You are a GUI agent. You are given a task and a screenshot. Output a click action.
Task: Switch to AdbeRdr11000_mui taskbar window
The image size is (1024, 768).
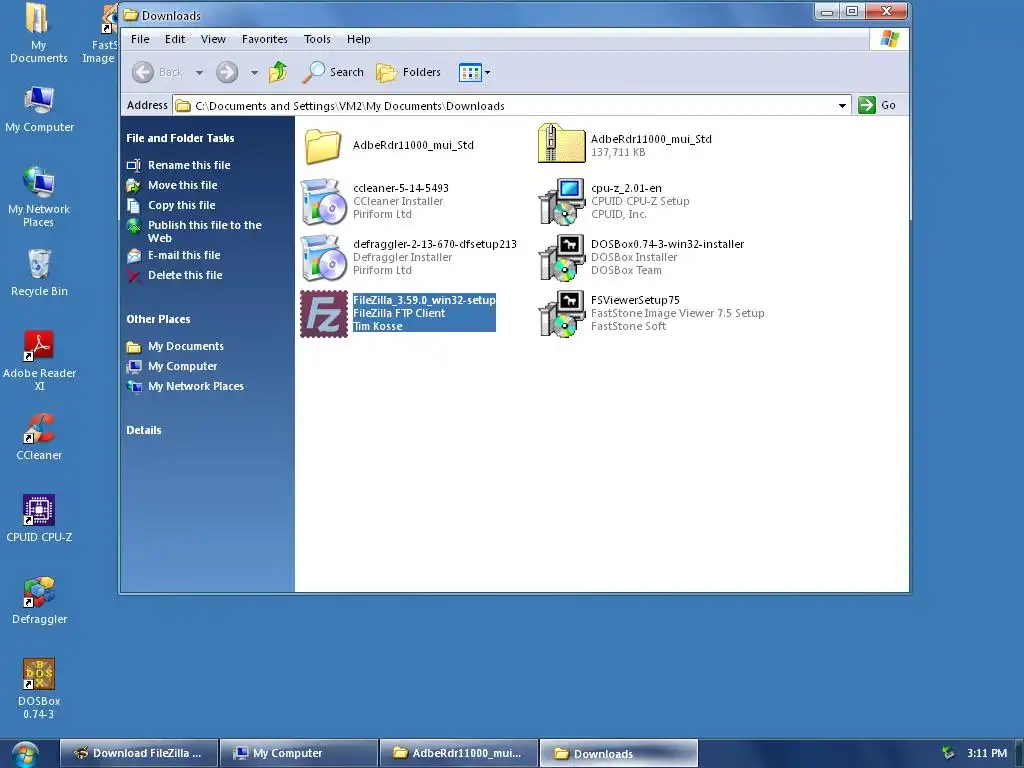pos(458,753)
